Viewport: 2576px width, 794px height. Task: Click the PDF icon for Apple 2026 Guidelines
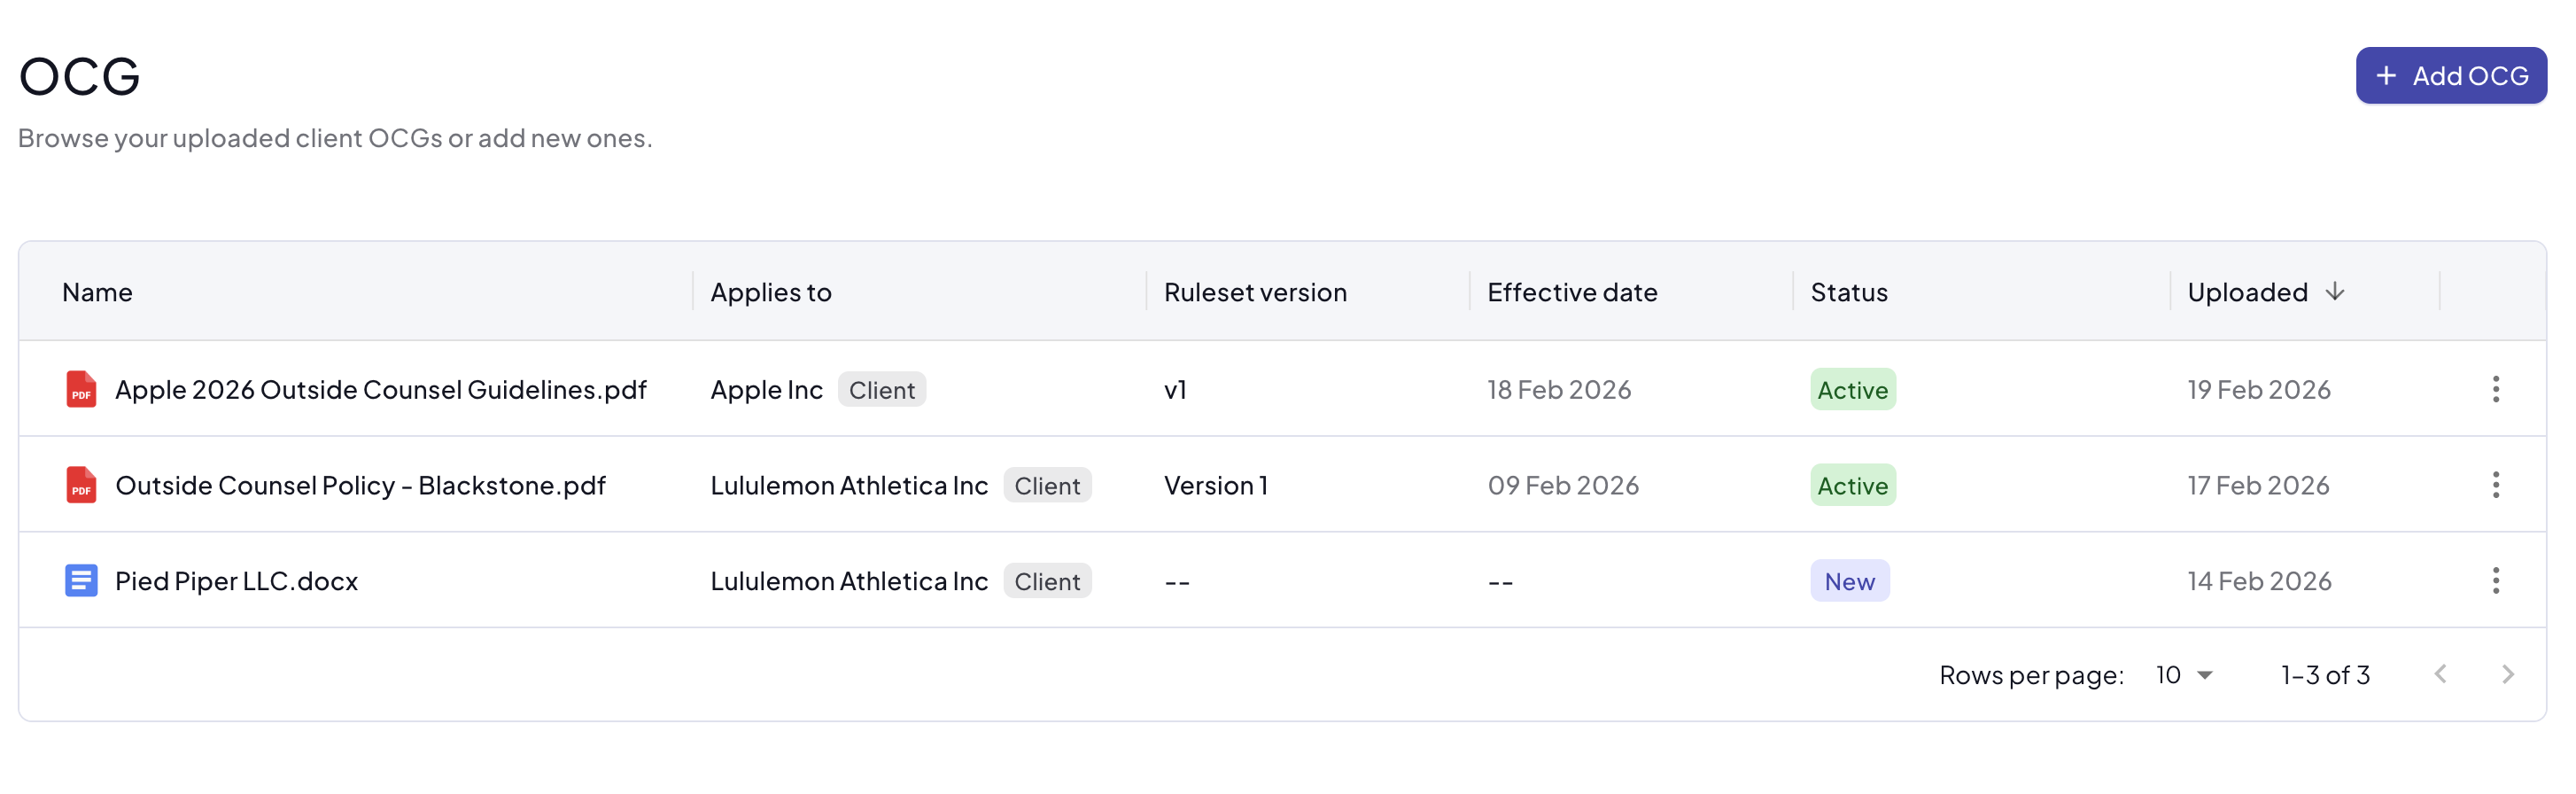81,389
